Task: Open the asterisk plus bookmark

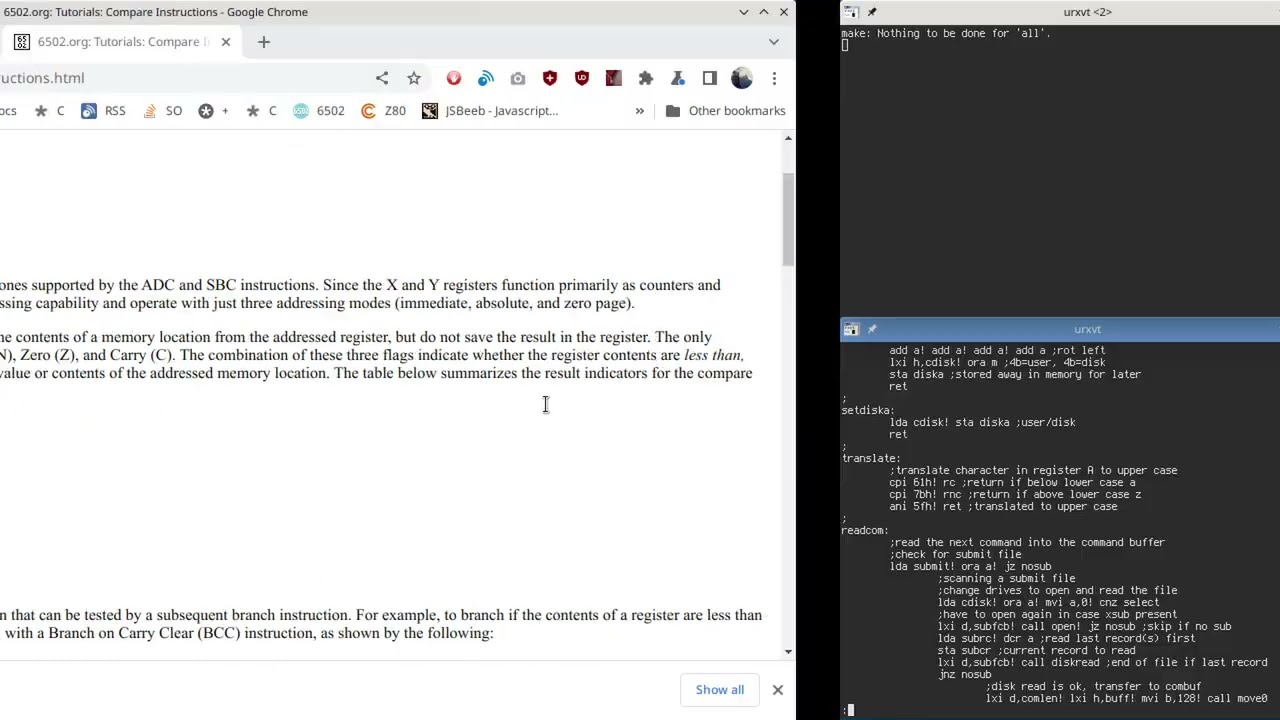Action: (x=214, y=111)
